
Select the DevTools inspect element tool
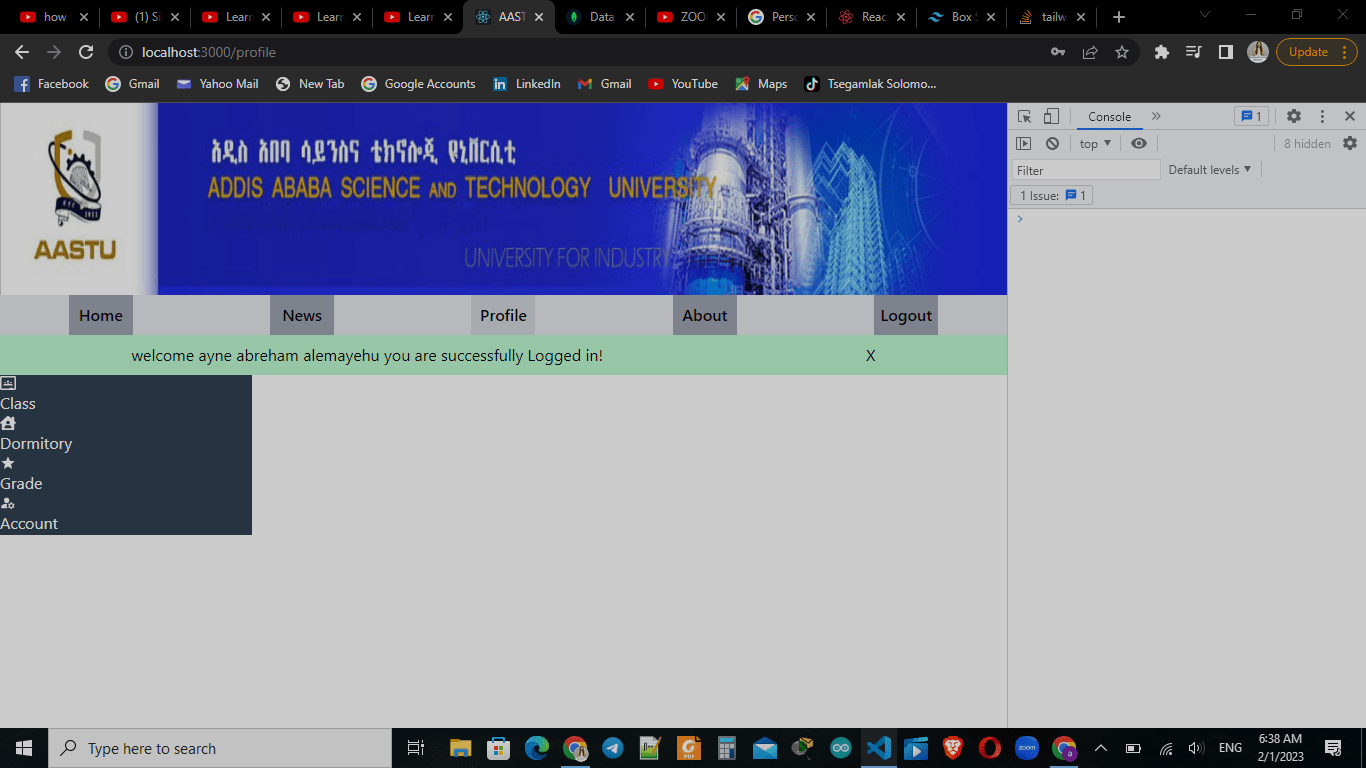click(1024, 116)
